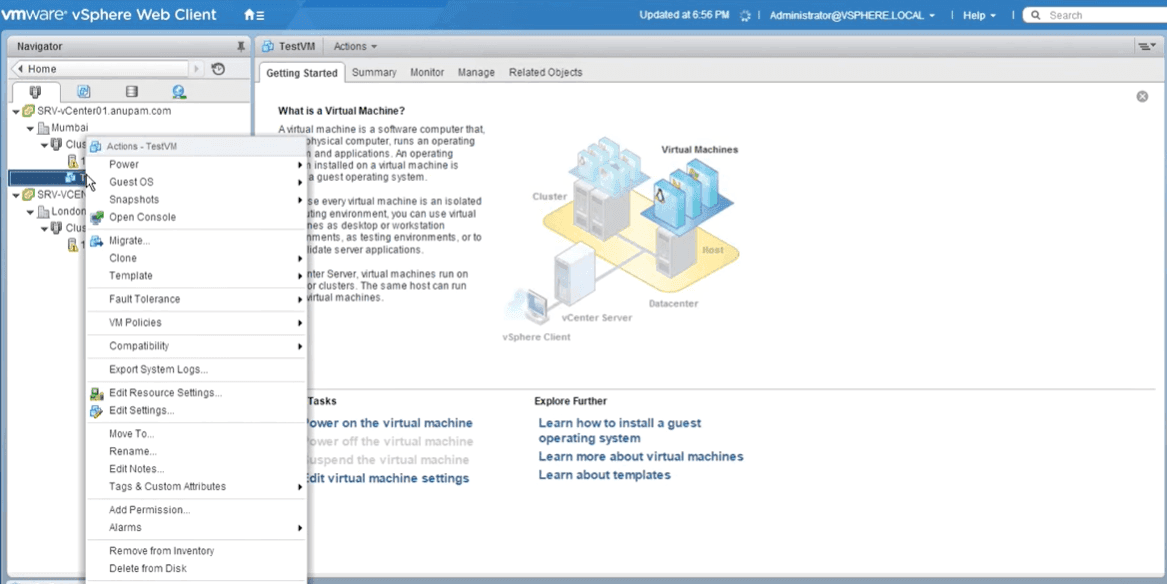
Task: Open the Home menu icon in the header
Action: tap(254, 15)
